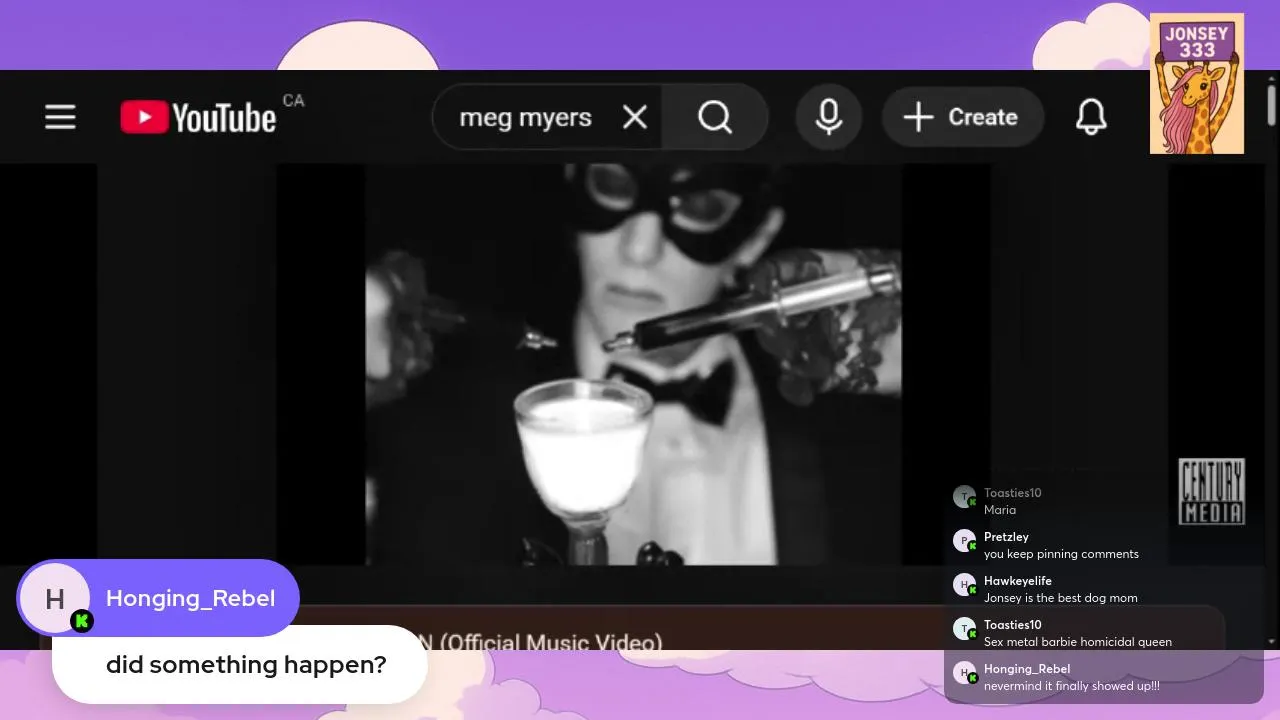Click the '(Official Music Video)' title text
The height and width of the screenshot is (720, 1280).
(x=551, y=642)
